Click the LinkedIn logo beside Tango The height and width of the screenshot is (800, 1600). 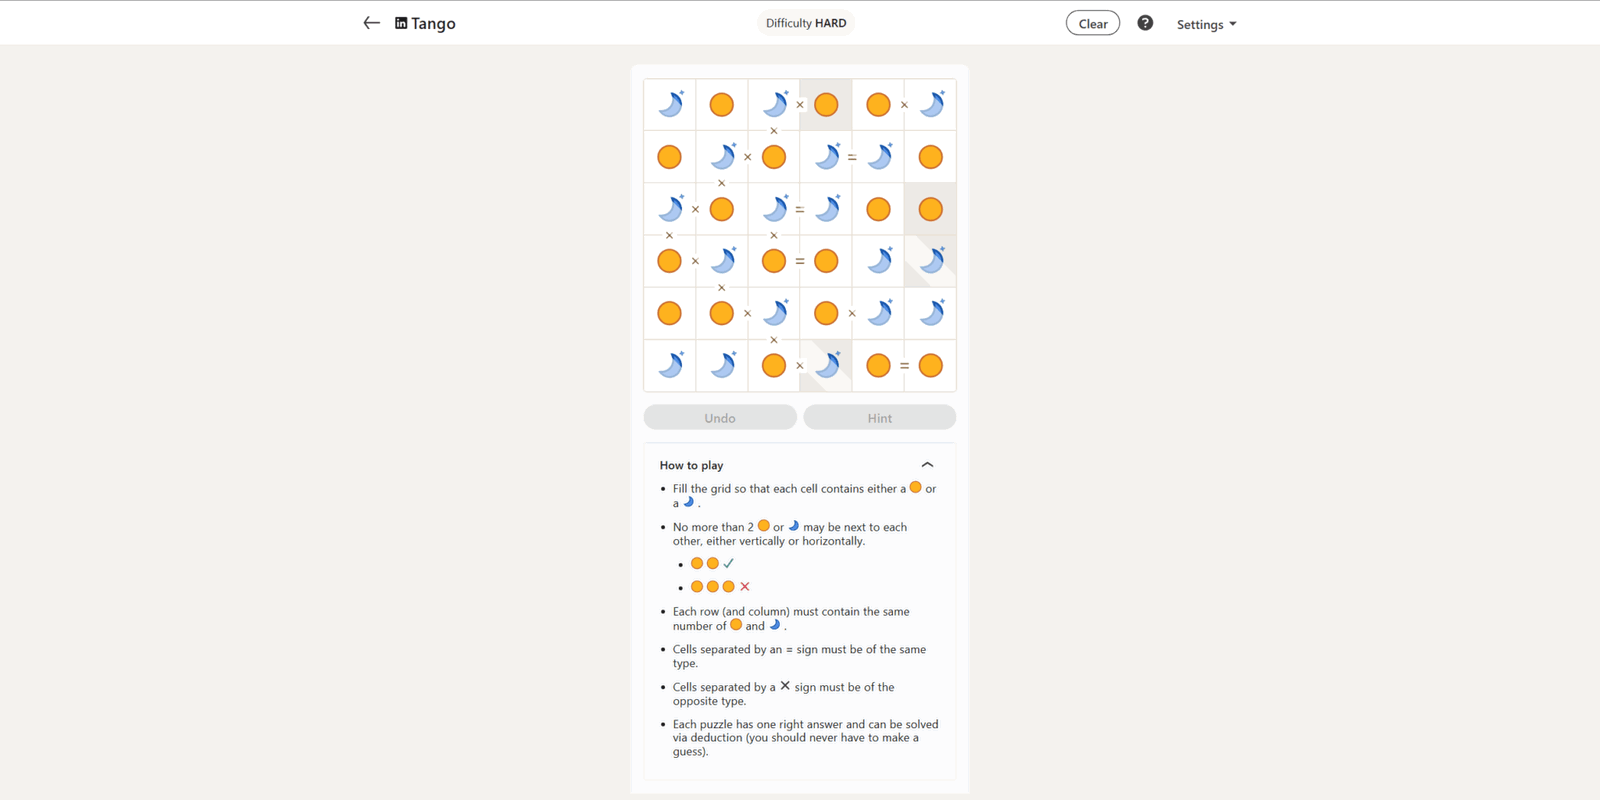pyautogui.click(x=401, y=23)
